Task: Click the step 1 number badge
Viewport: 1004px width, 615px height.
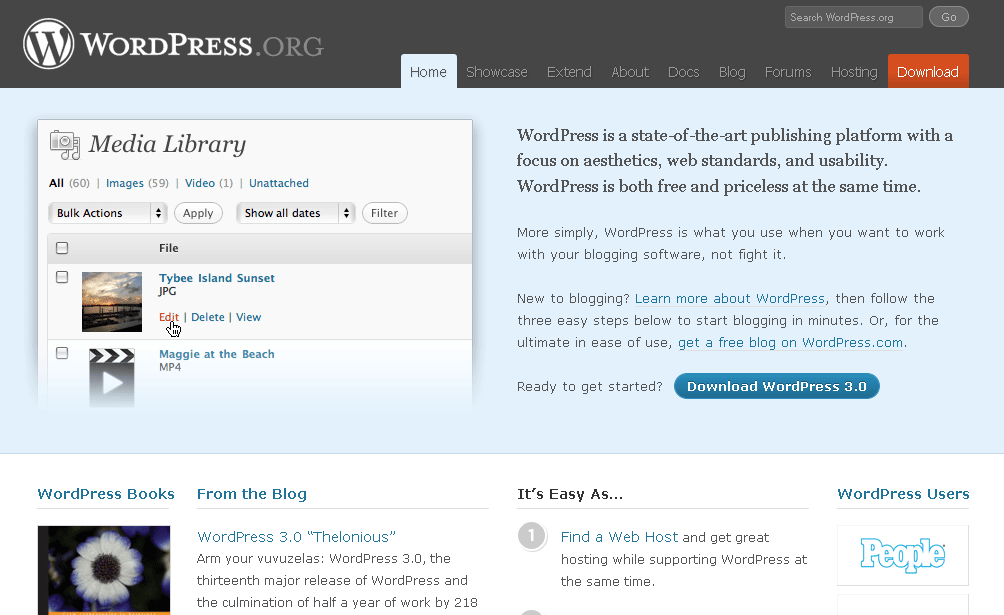Action: click(x=531, y=536)
